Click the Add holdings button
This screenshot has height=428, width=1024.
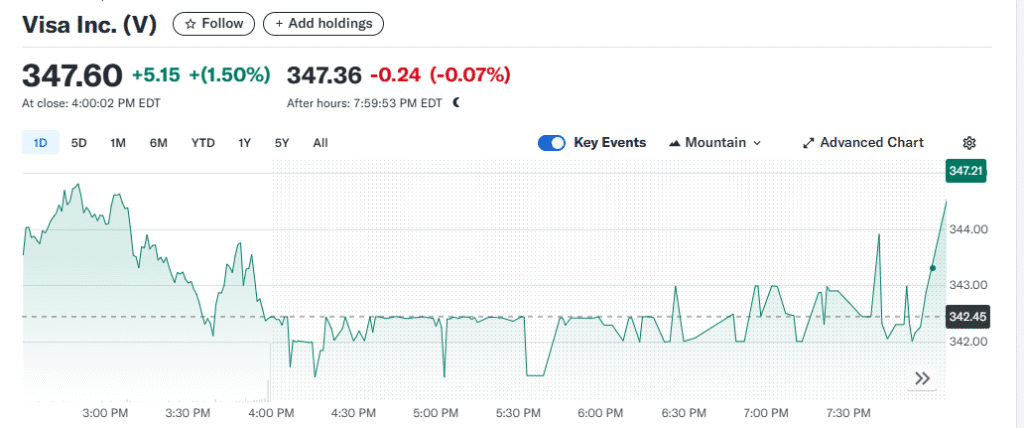click(323, 24)
